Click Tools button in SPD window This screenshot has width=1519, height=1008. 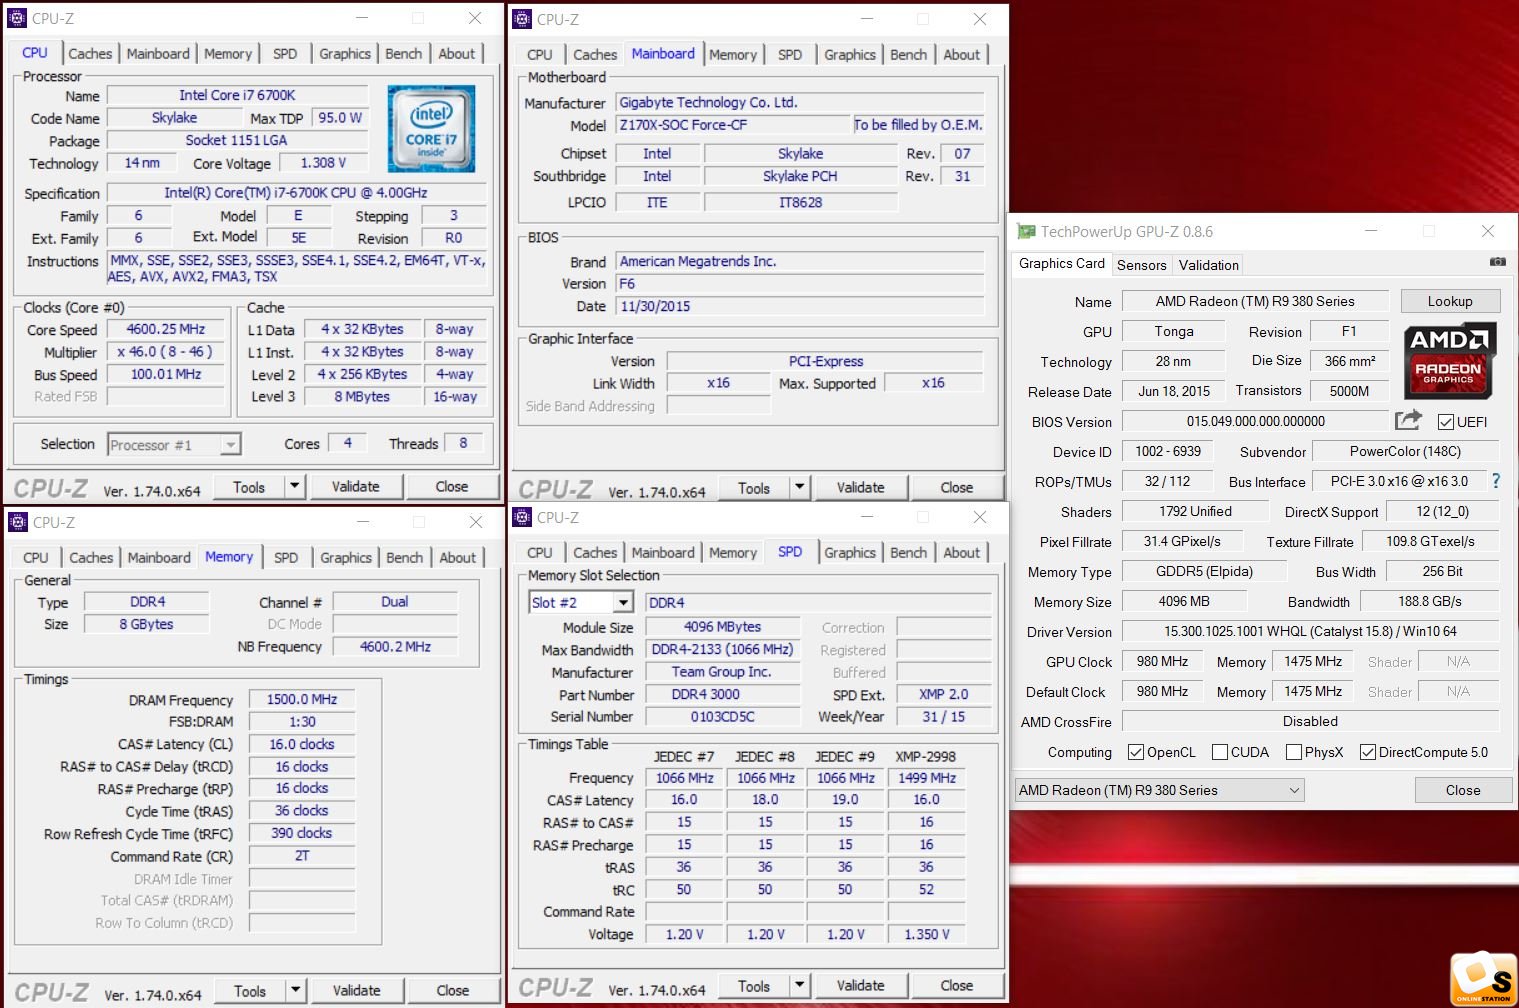[754, 986]
